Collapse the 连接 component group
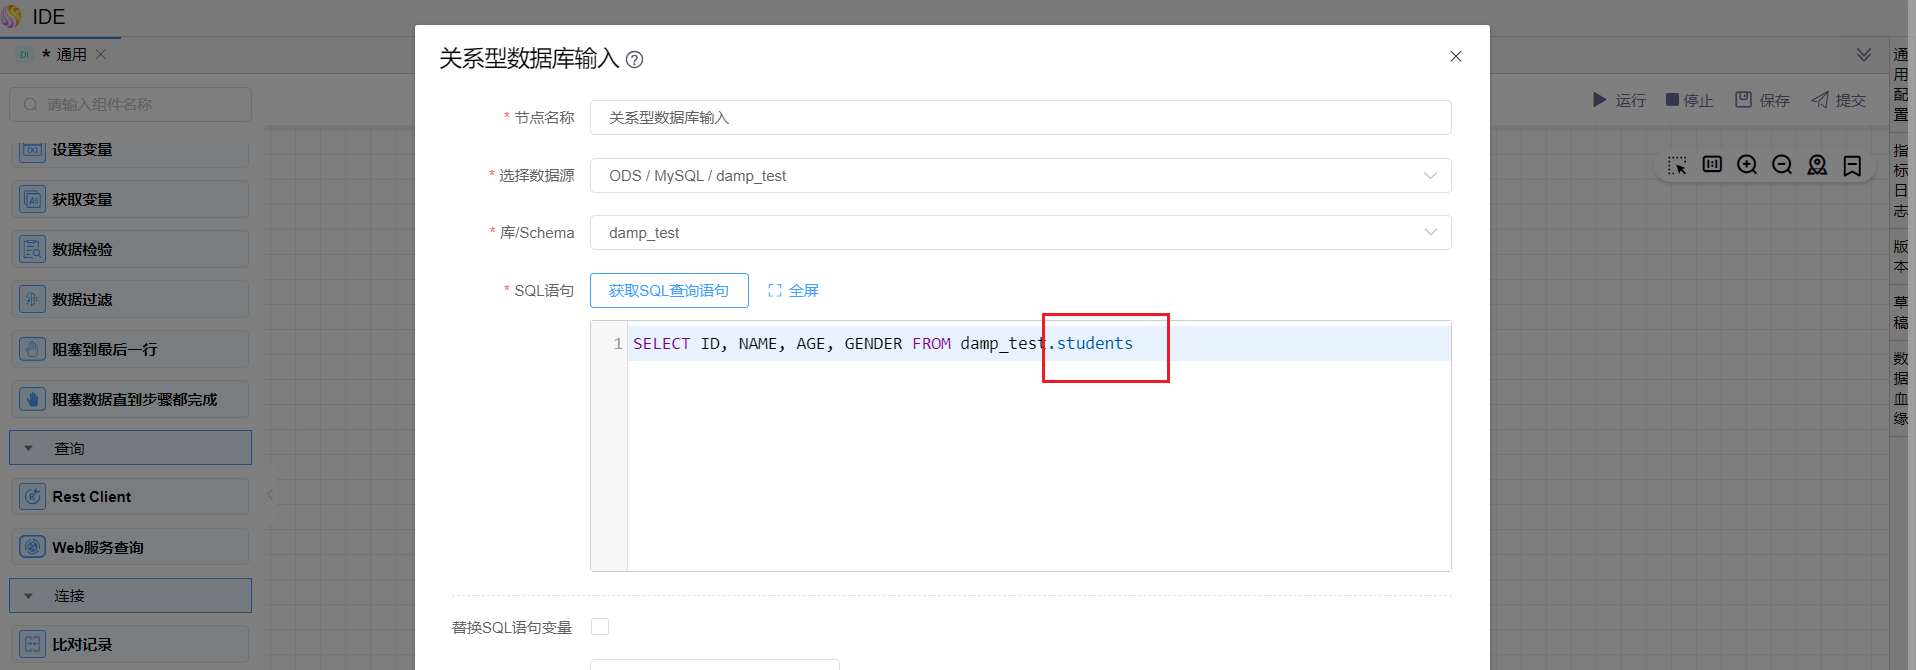The width and height of the screenshot is (1916, 670). point(29,596)
